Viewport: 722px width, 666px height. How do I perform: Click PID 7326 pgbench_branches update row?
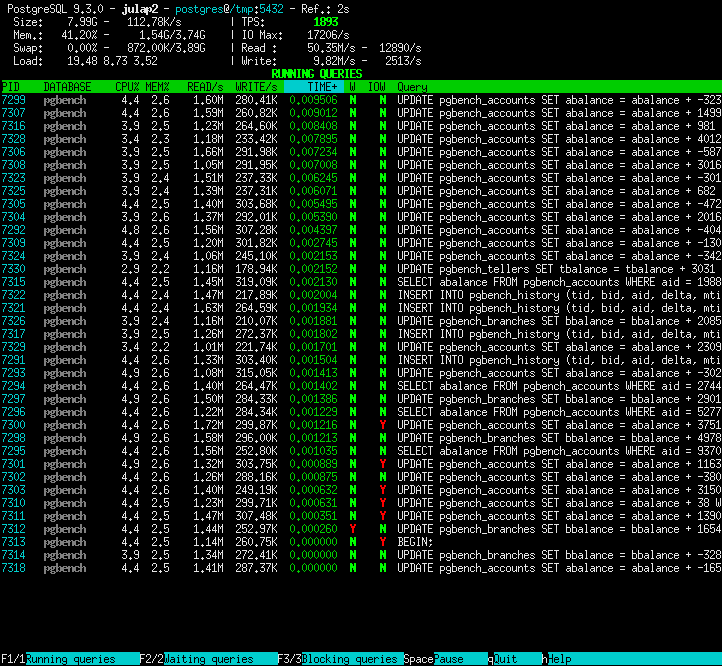pyautogui.click(x=361, y=321)
